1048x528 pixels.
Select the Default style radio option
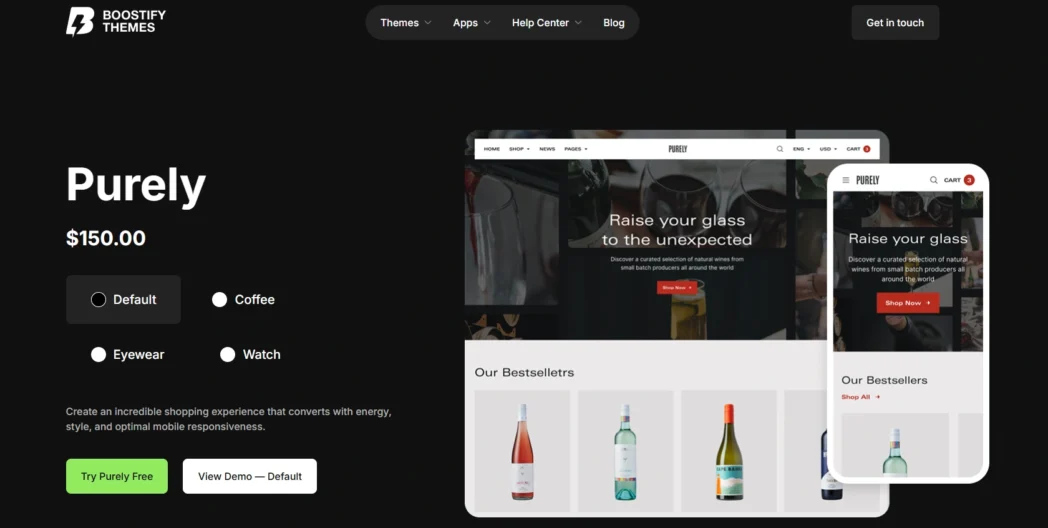[123, 299]
